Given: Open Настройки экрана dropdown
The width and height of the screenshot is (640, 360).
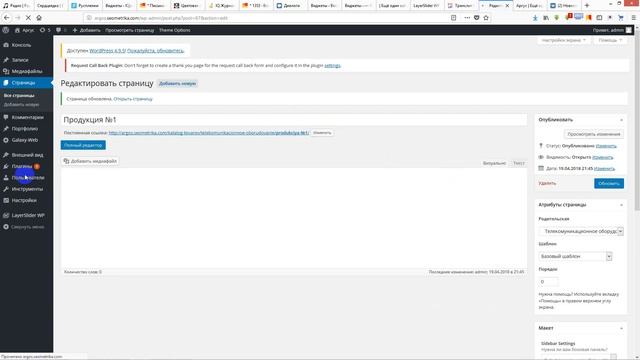Looking at the screenshot, I should pos(564,40).
